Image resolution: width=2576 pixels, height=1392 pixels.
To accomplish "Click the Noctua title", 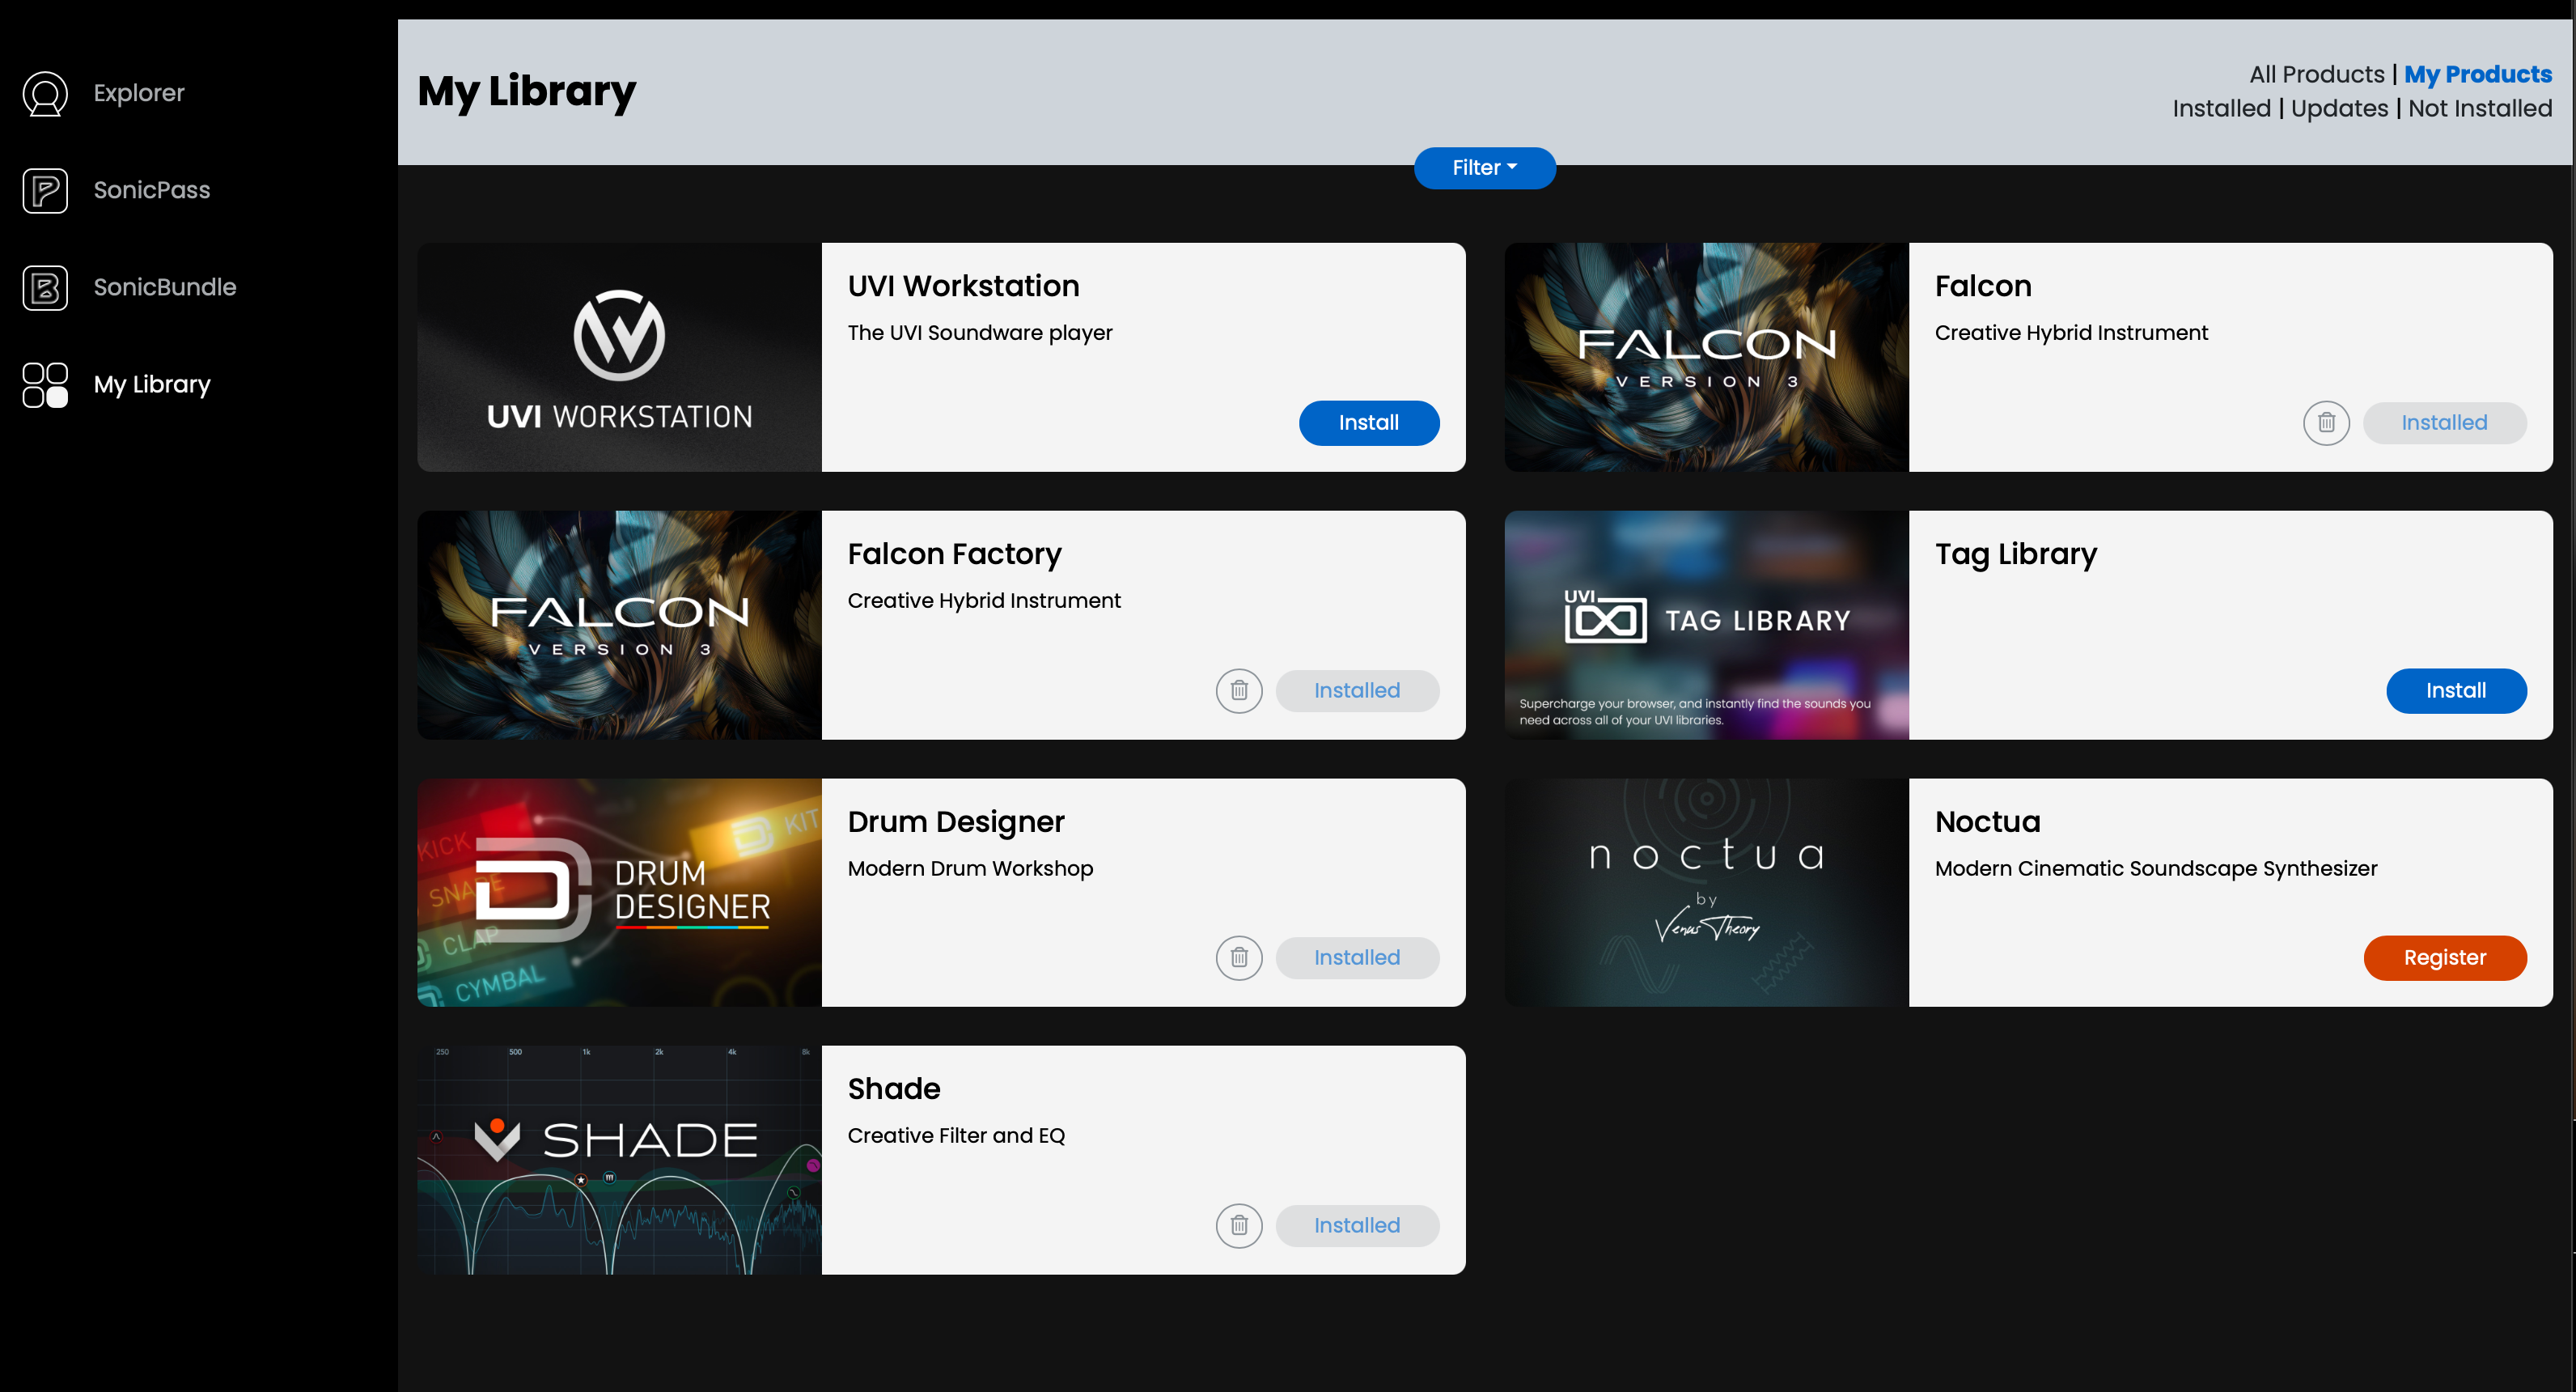I will pyautogui.click(x=1987, y=822).
